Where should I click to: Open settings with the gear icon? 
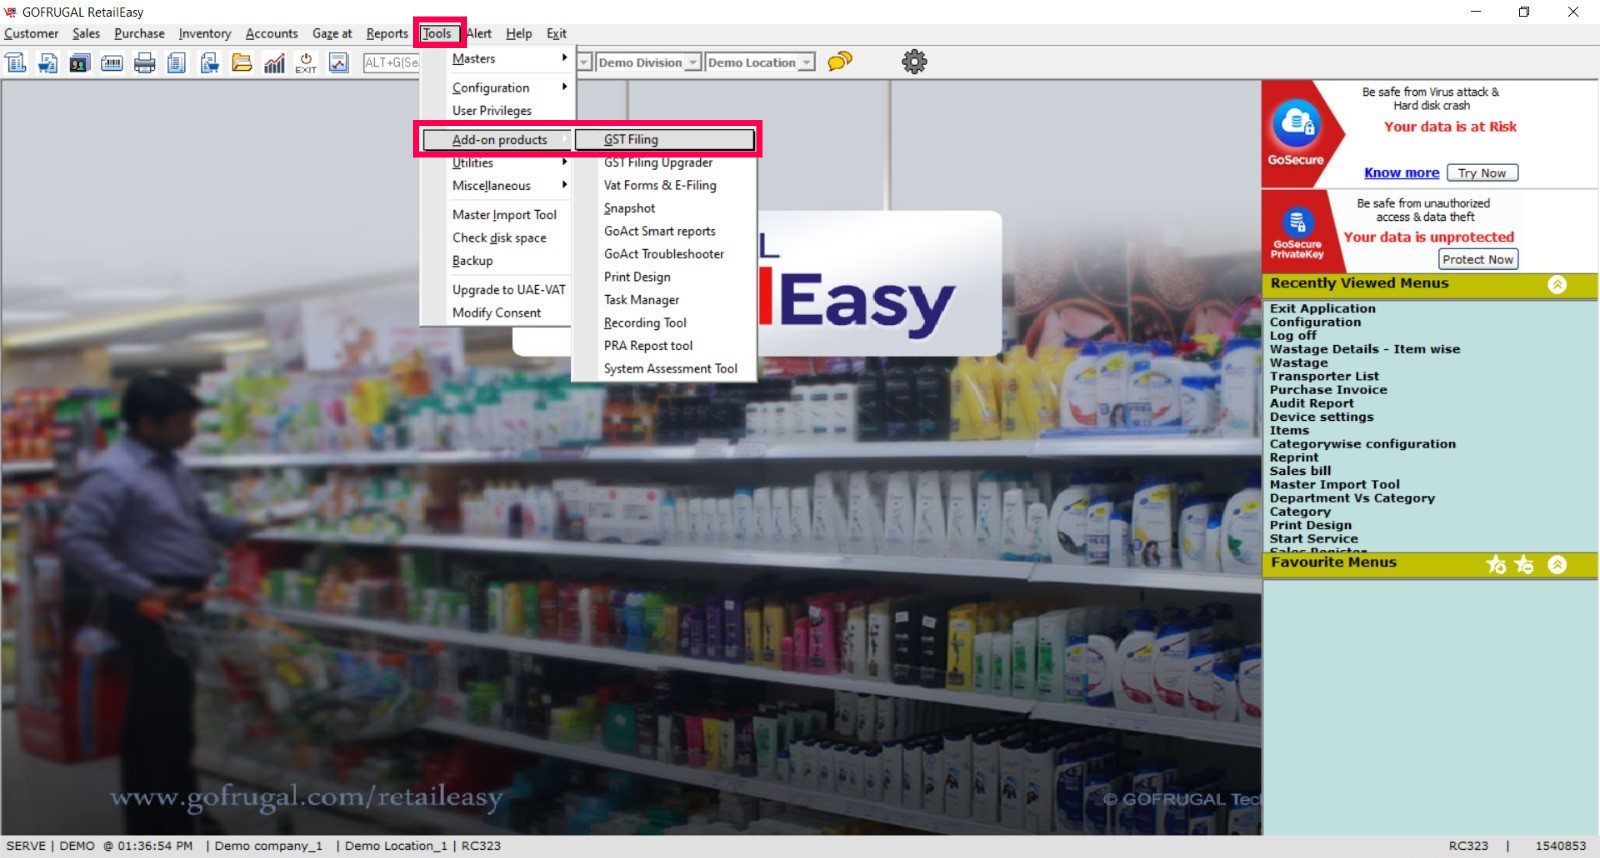click(914, 62)
